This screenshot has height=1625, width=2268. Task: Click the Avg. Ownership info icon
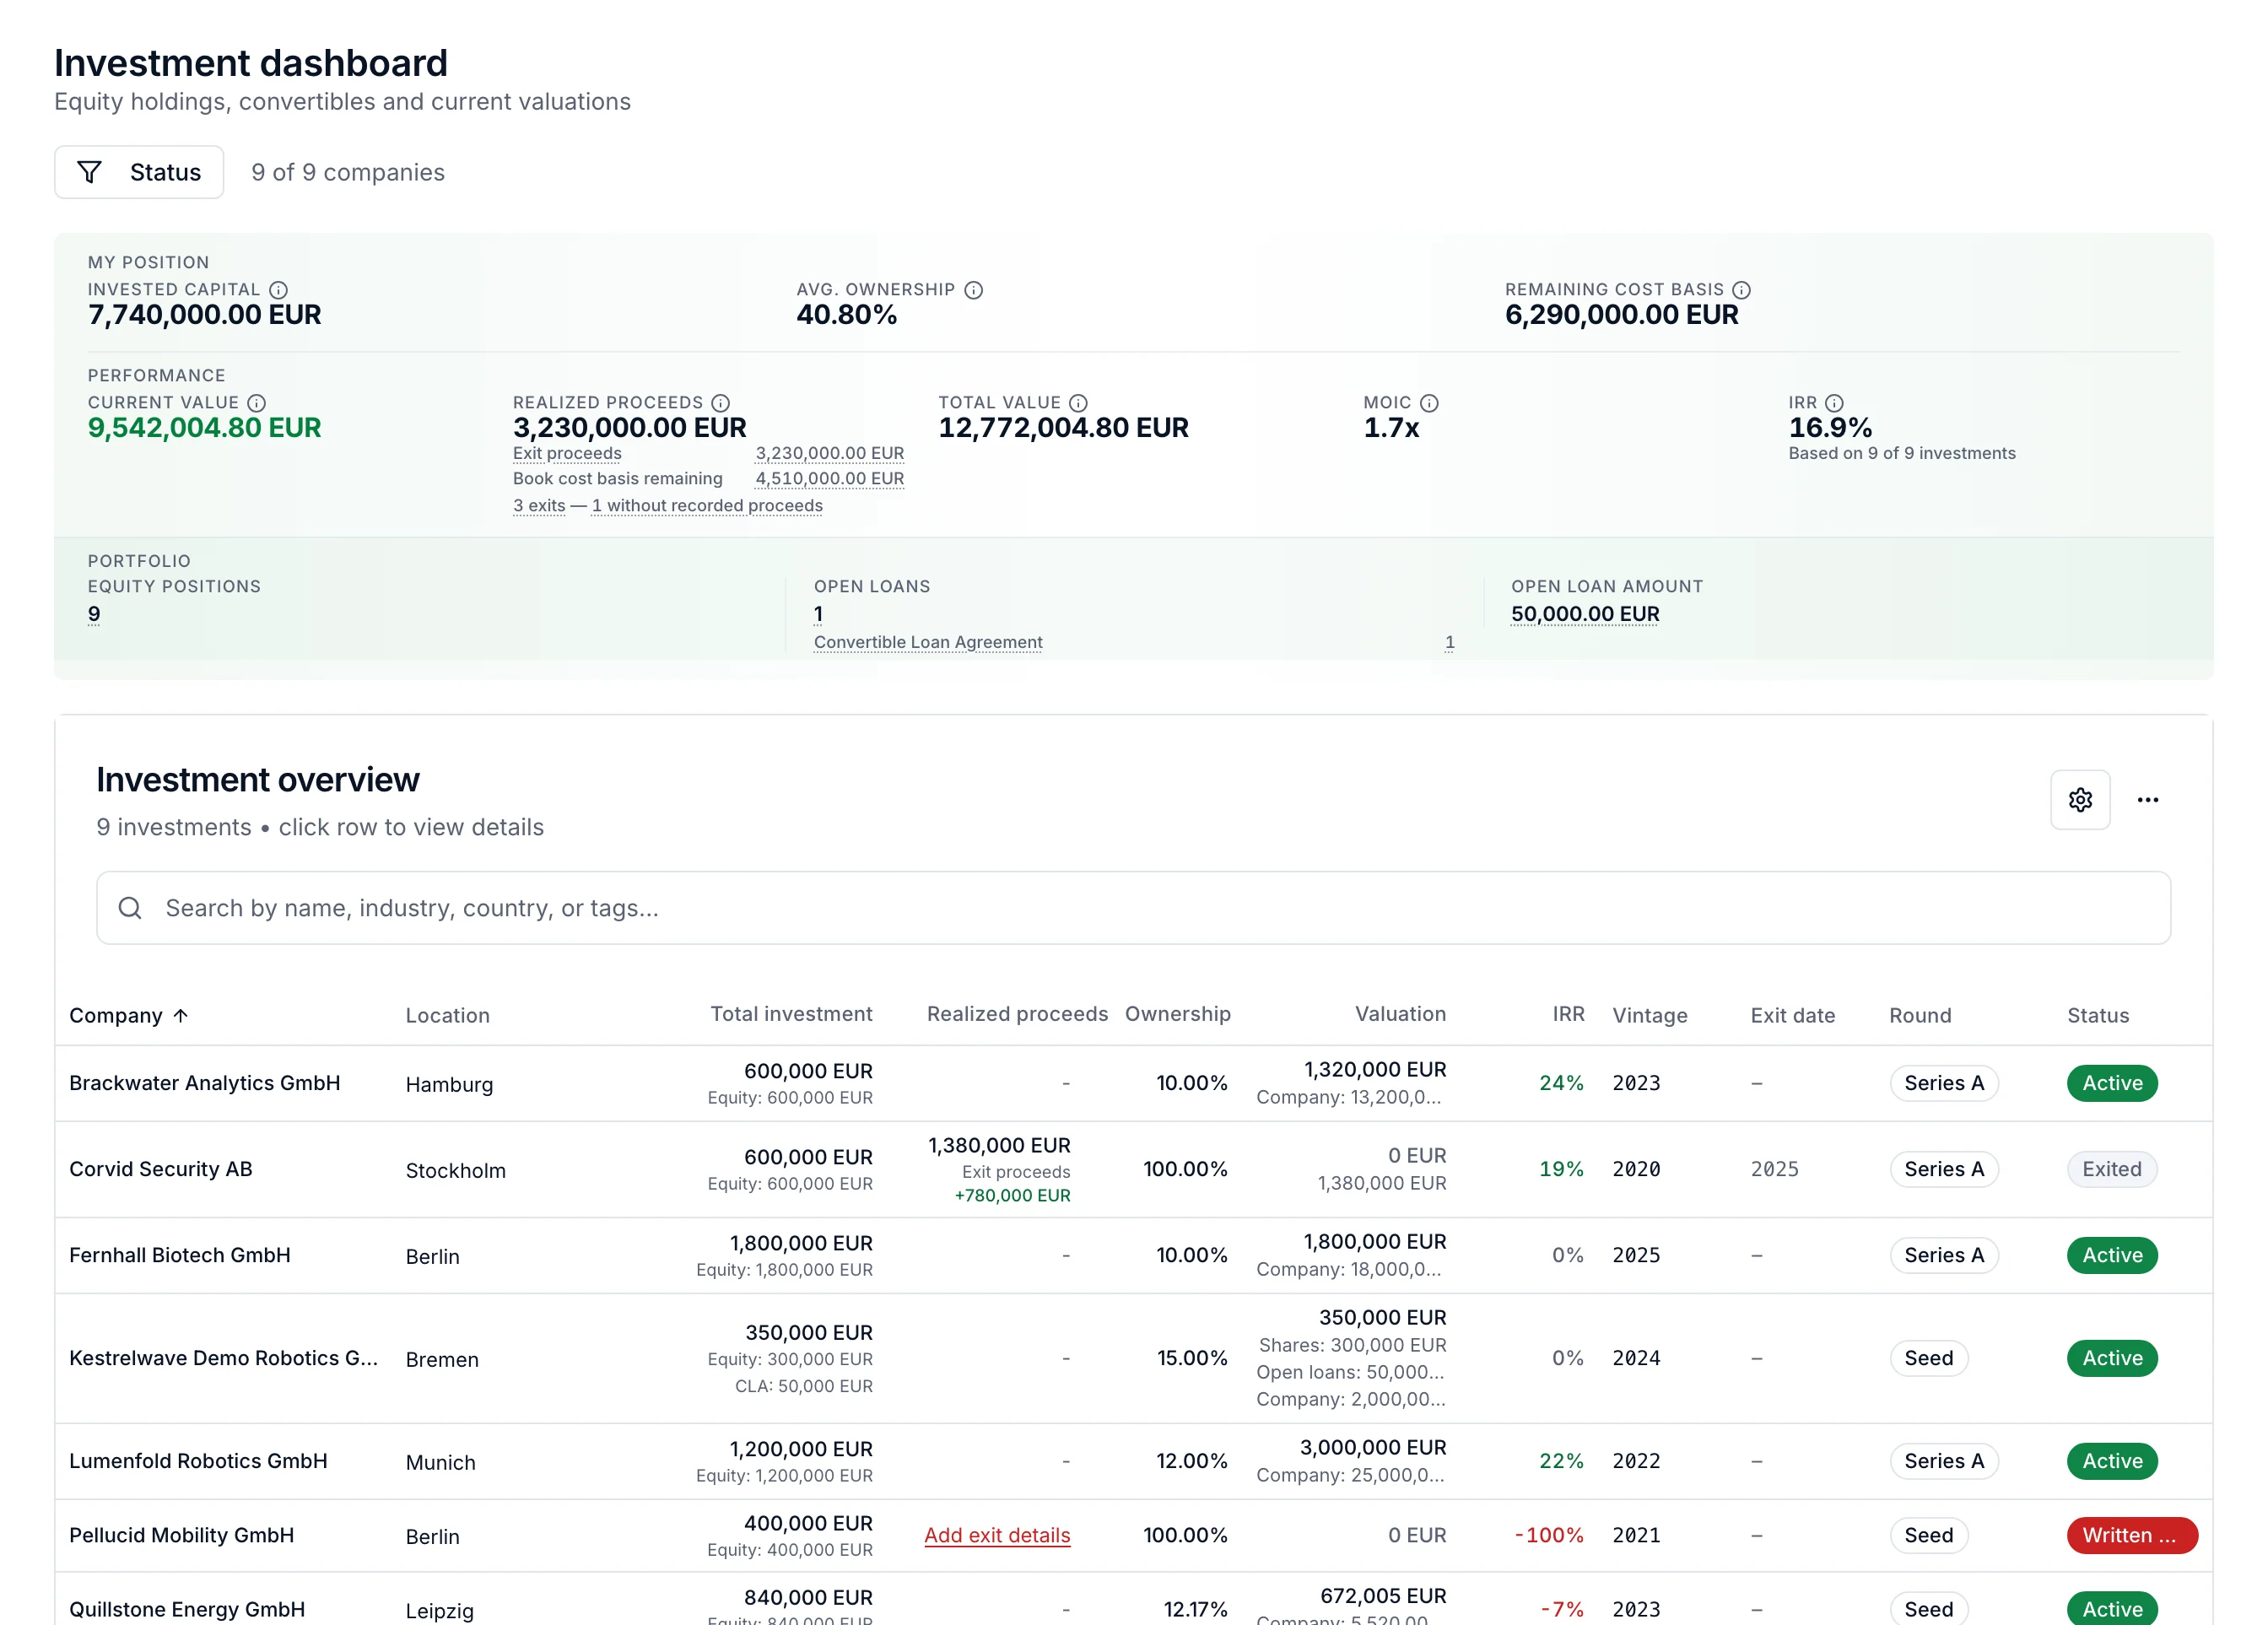(x=974, y=290)
